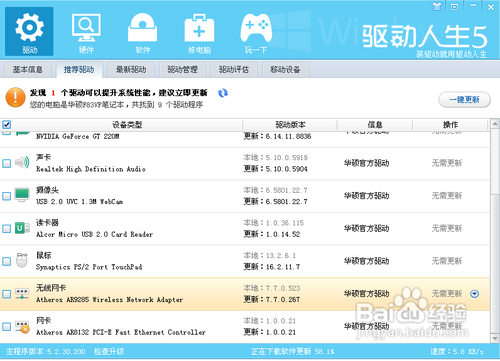Click the 检查升级 link in status bar
The image size is (500, 361).
pos(109,351)
